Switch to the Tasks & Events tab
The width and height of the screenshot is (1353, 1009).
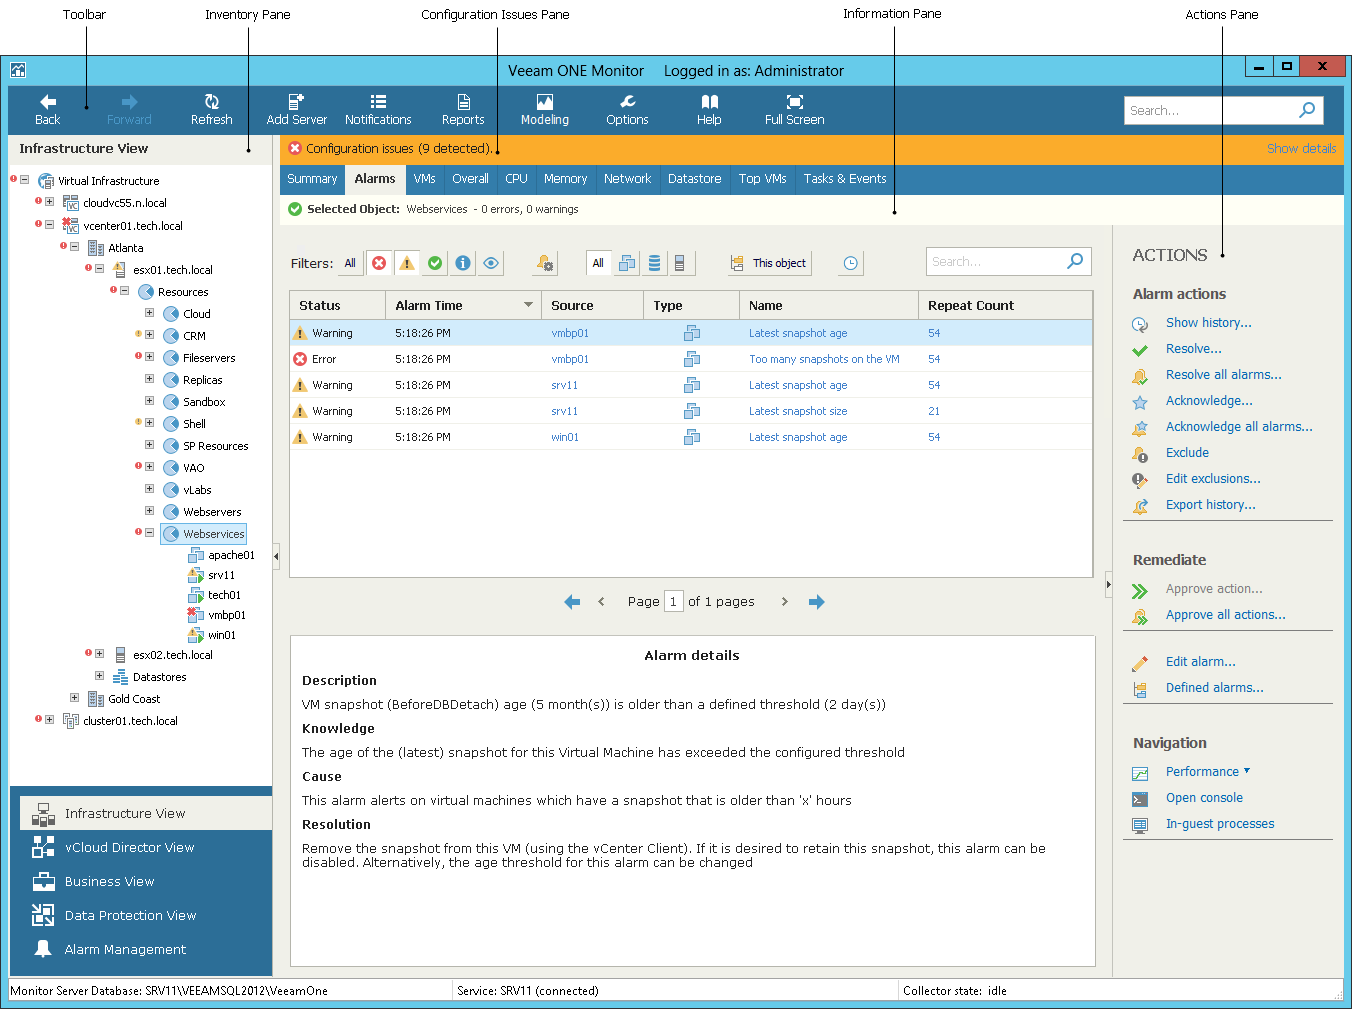click(x=845, y=179)
